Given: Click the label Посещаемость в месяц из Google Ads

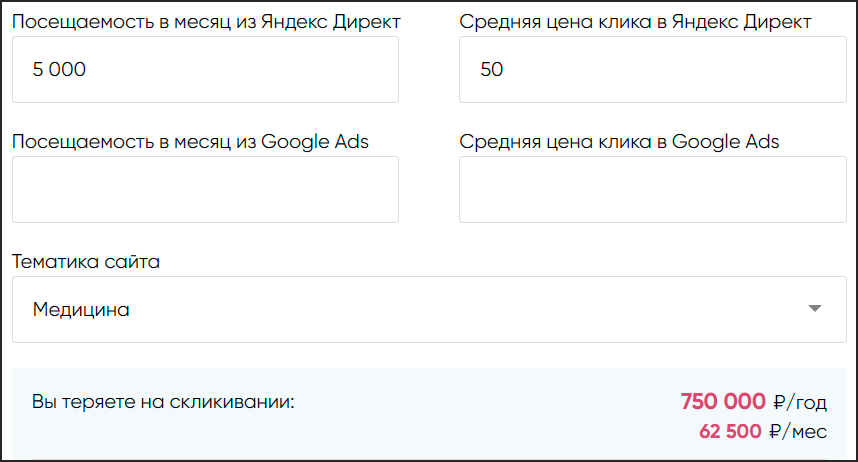Looking at the screenshot, I should 190,141.
